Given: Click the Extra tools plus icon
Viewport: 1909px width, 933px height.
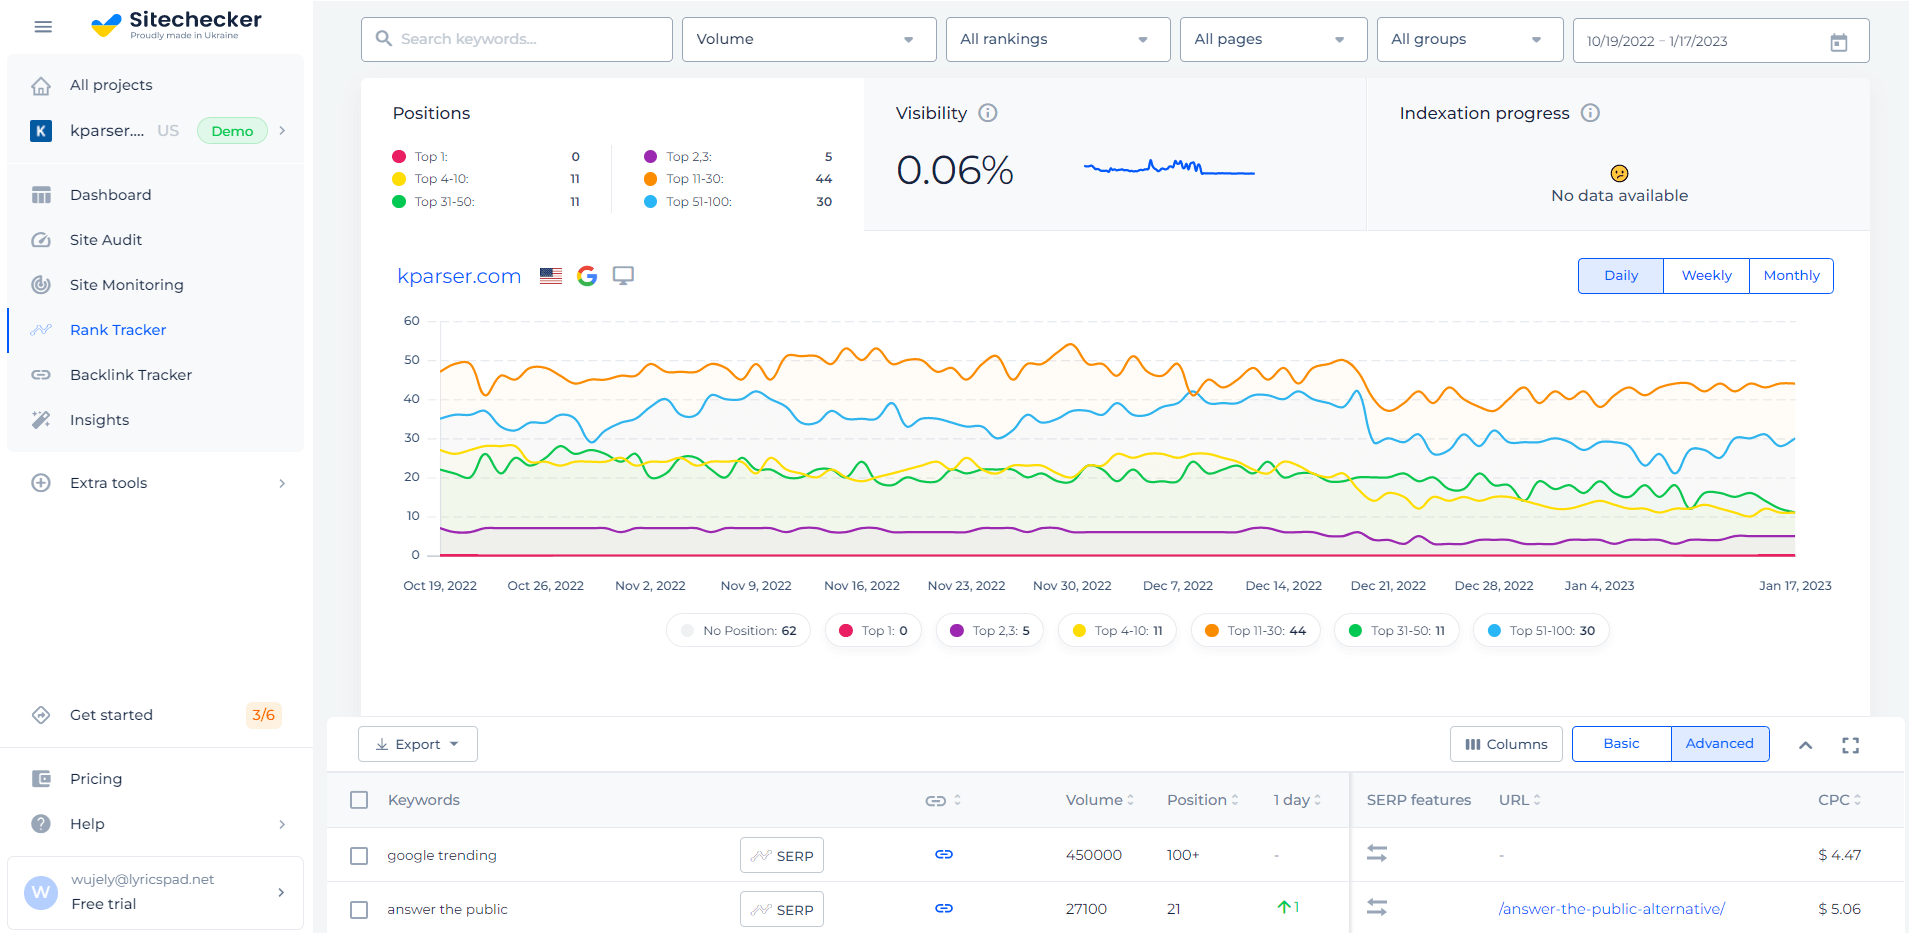Looking at the screenshot, I should [x=41, y=483].
